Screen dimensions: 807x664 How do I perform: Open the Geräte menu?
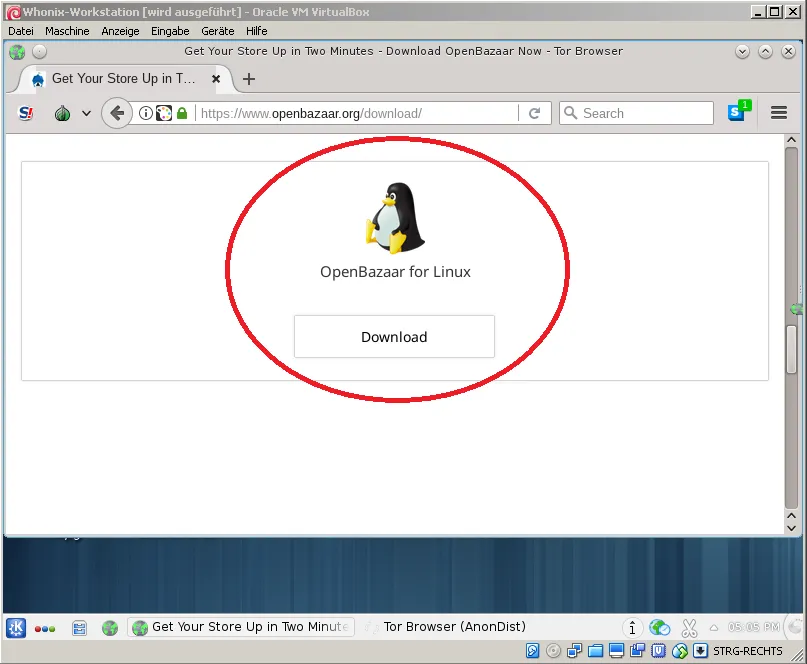coord(218,31)
